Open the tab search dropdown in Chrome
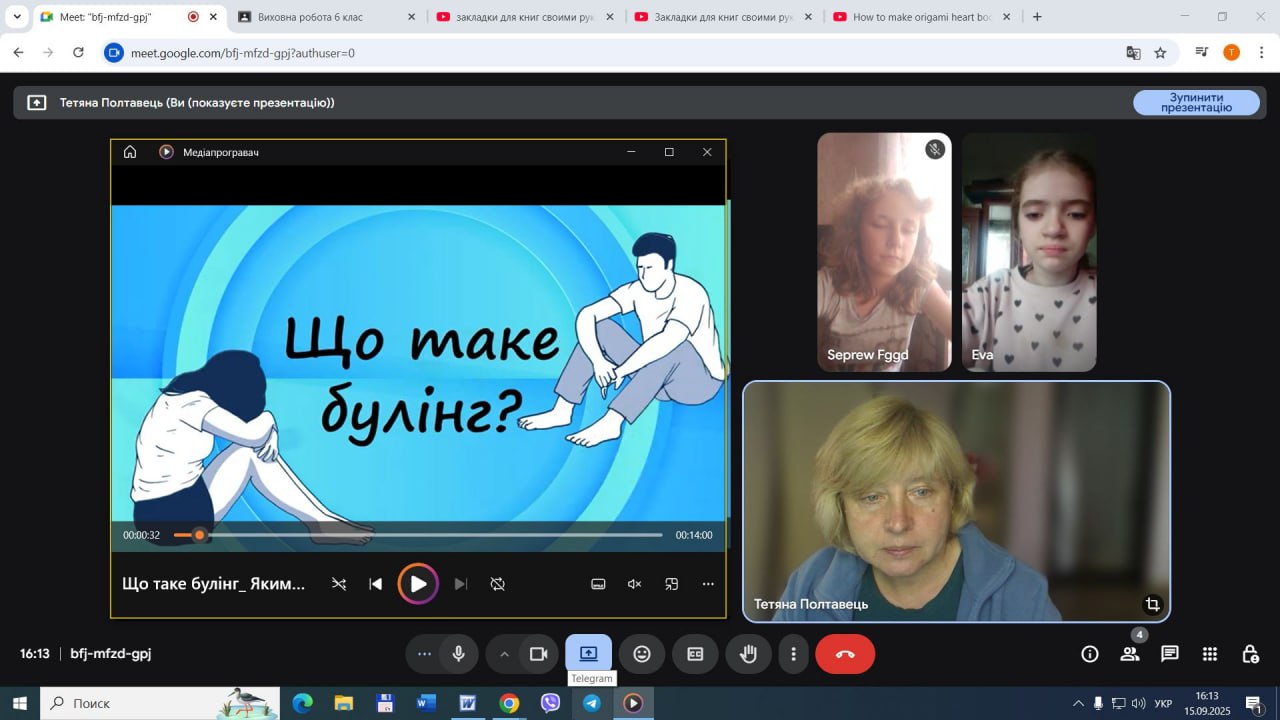This screenshot has height=720, width=1280. (17, 17)
